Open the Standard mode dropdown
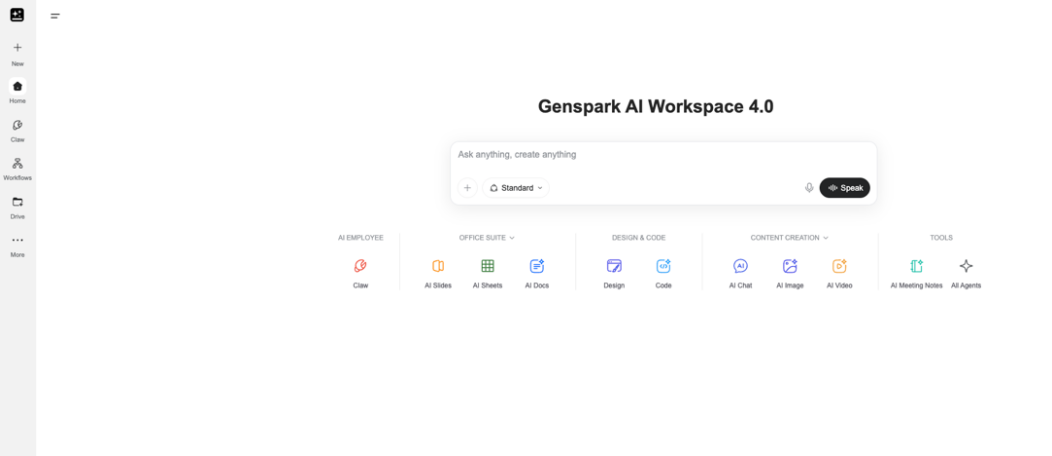The height and width of the screenshot is (456, 1052). coord(516,188)
